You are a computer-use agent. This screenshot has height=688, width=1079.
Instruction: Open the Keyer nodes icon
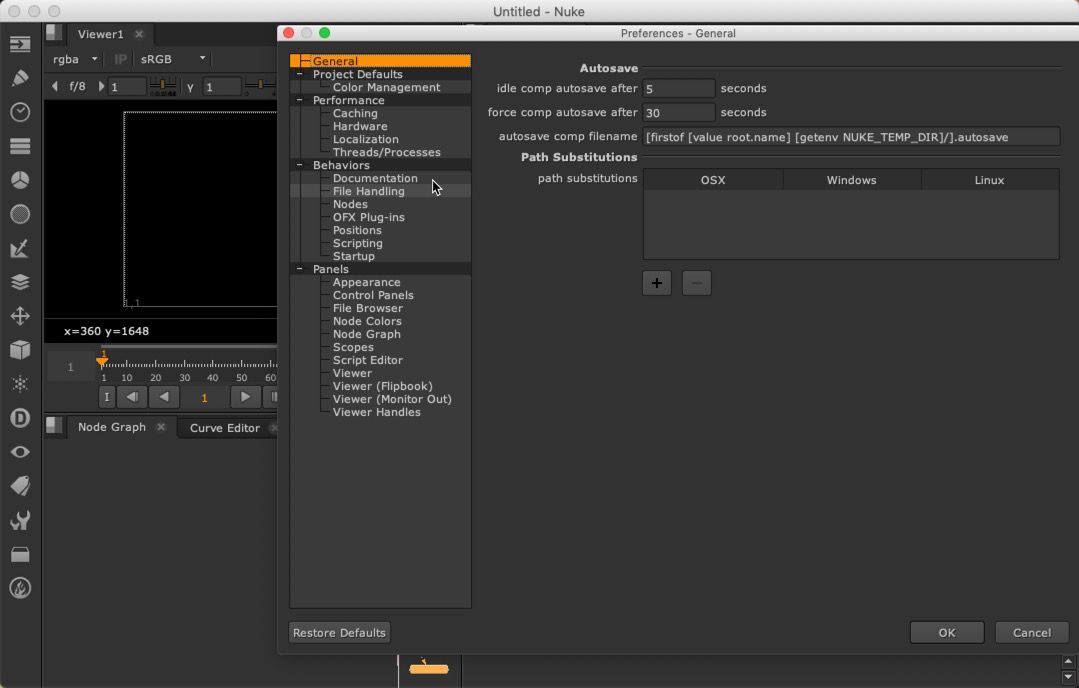[x=20, y=248]
